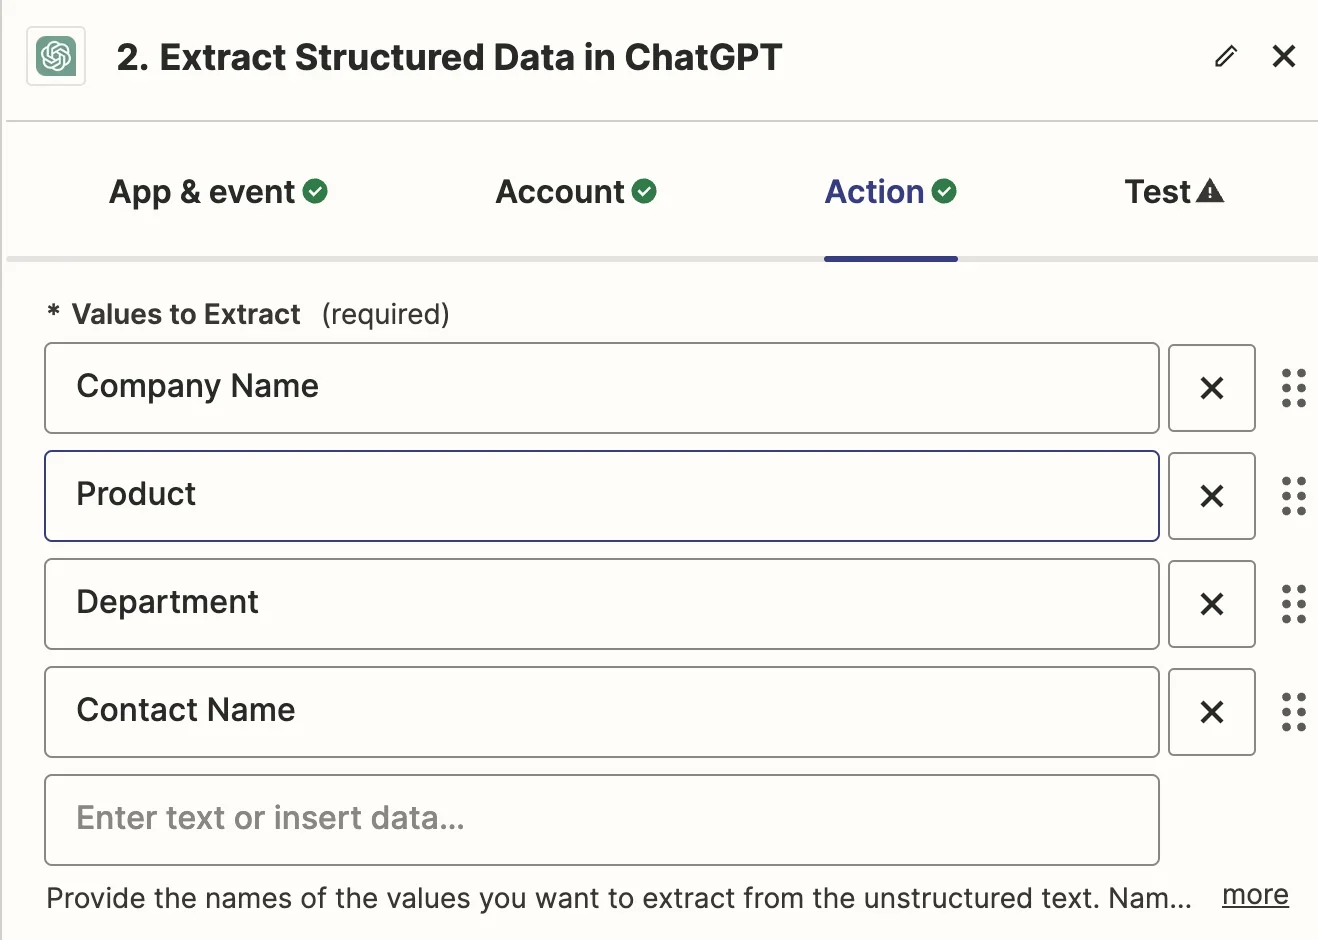This screenshot has width=1318, height=940.
Task: Delete the Department value row
Action: click(1211, 604)
